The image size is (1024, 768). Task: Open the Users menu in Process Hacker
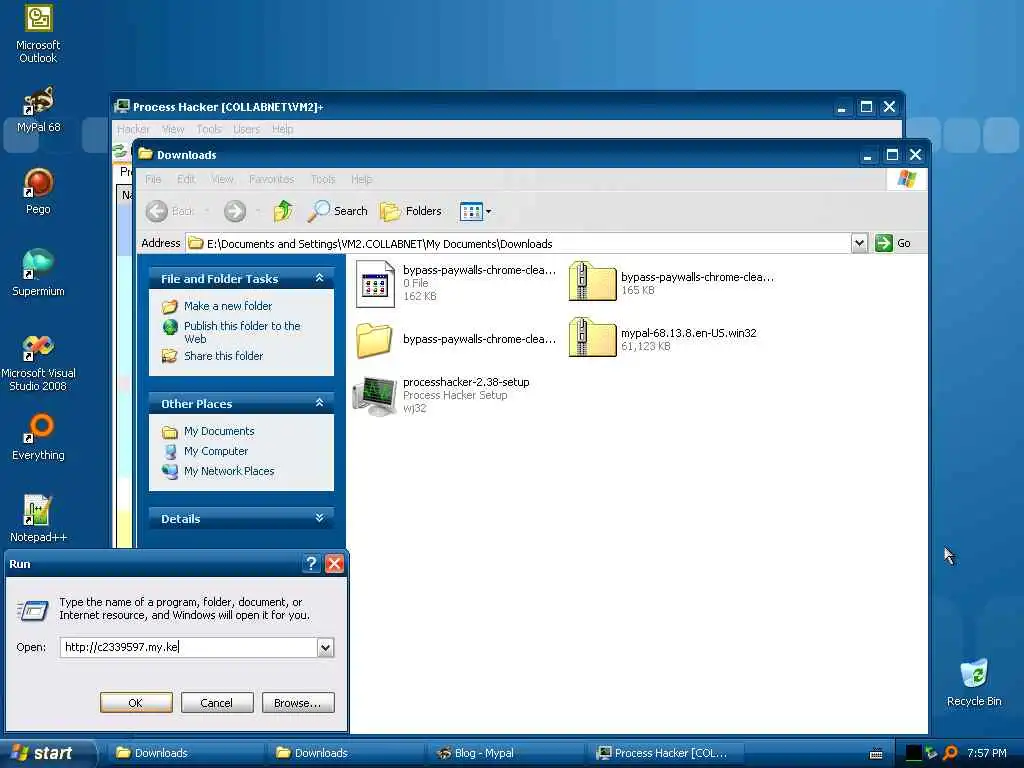(x=246, y=129)
